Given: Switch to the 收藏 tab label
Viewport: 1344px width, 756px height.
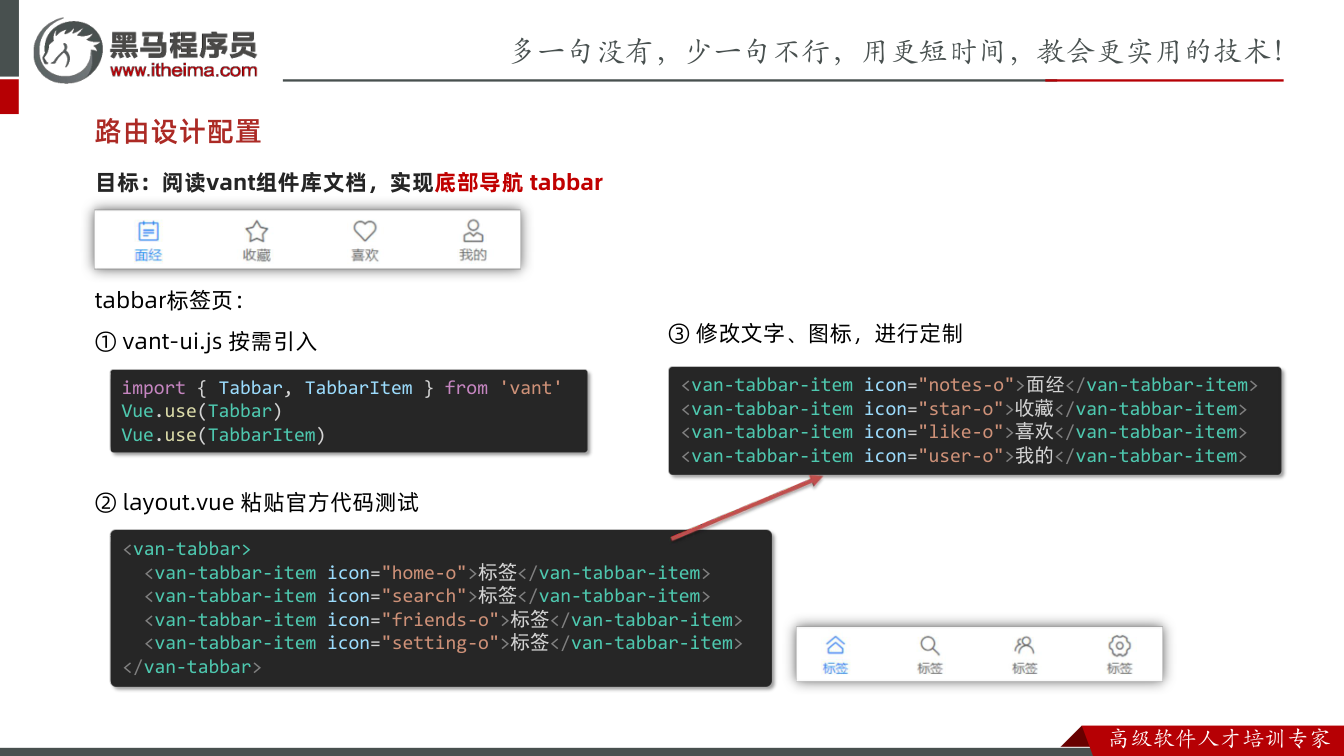Looking at the screenshot, I should [x=257, y=255].
